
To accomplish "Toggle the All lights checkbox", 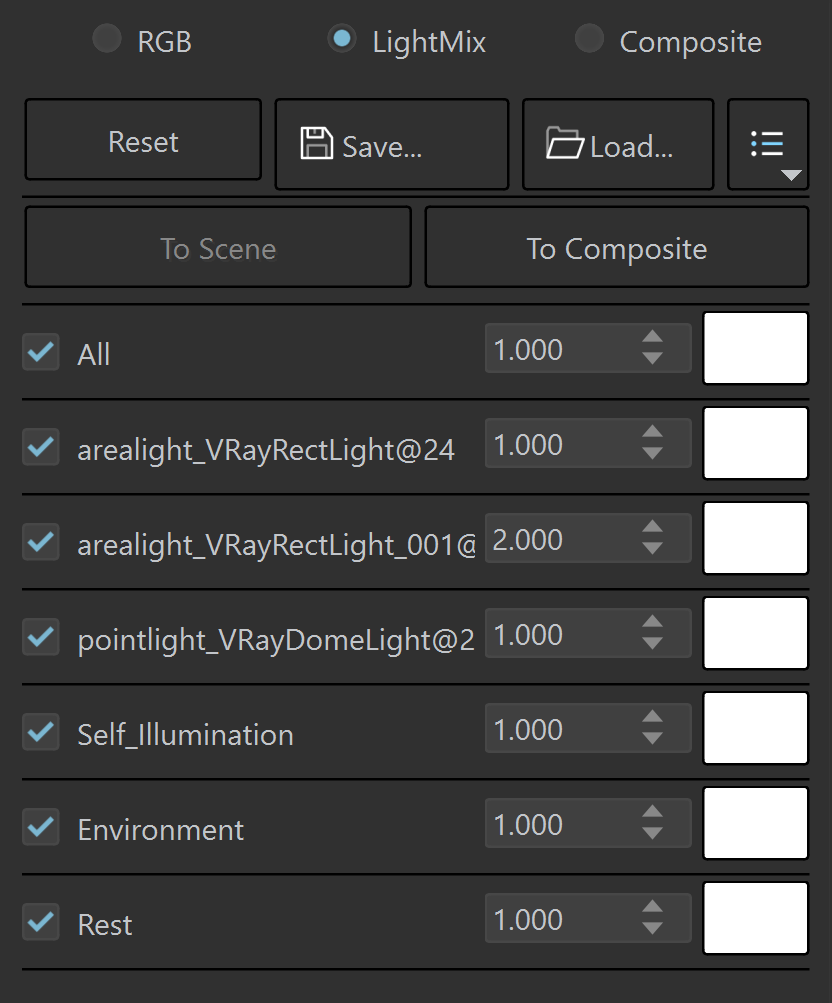I will [x=41, y=351].
